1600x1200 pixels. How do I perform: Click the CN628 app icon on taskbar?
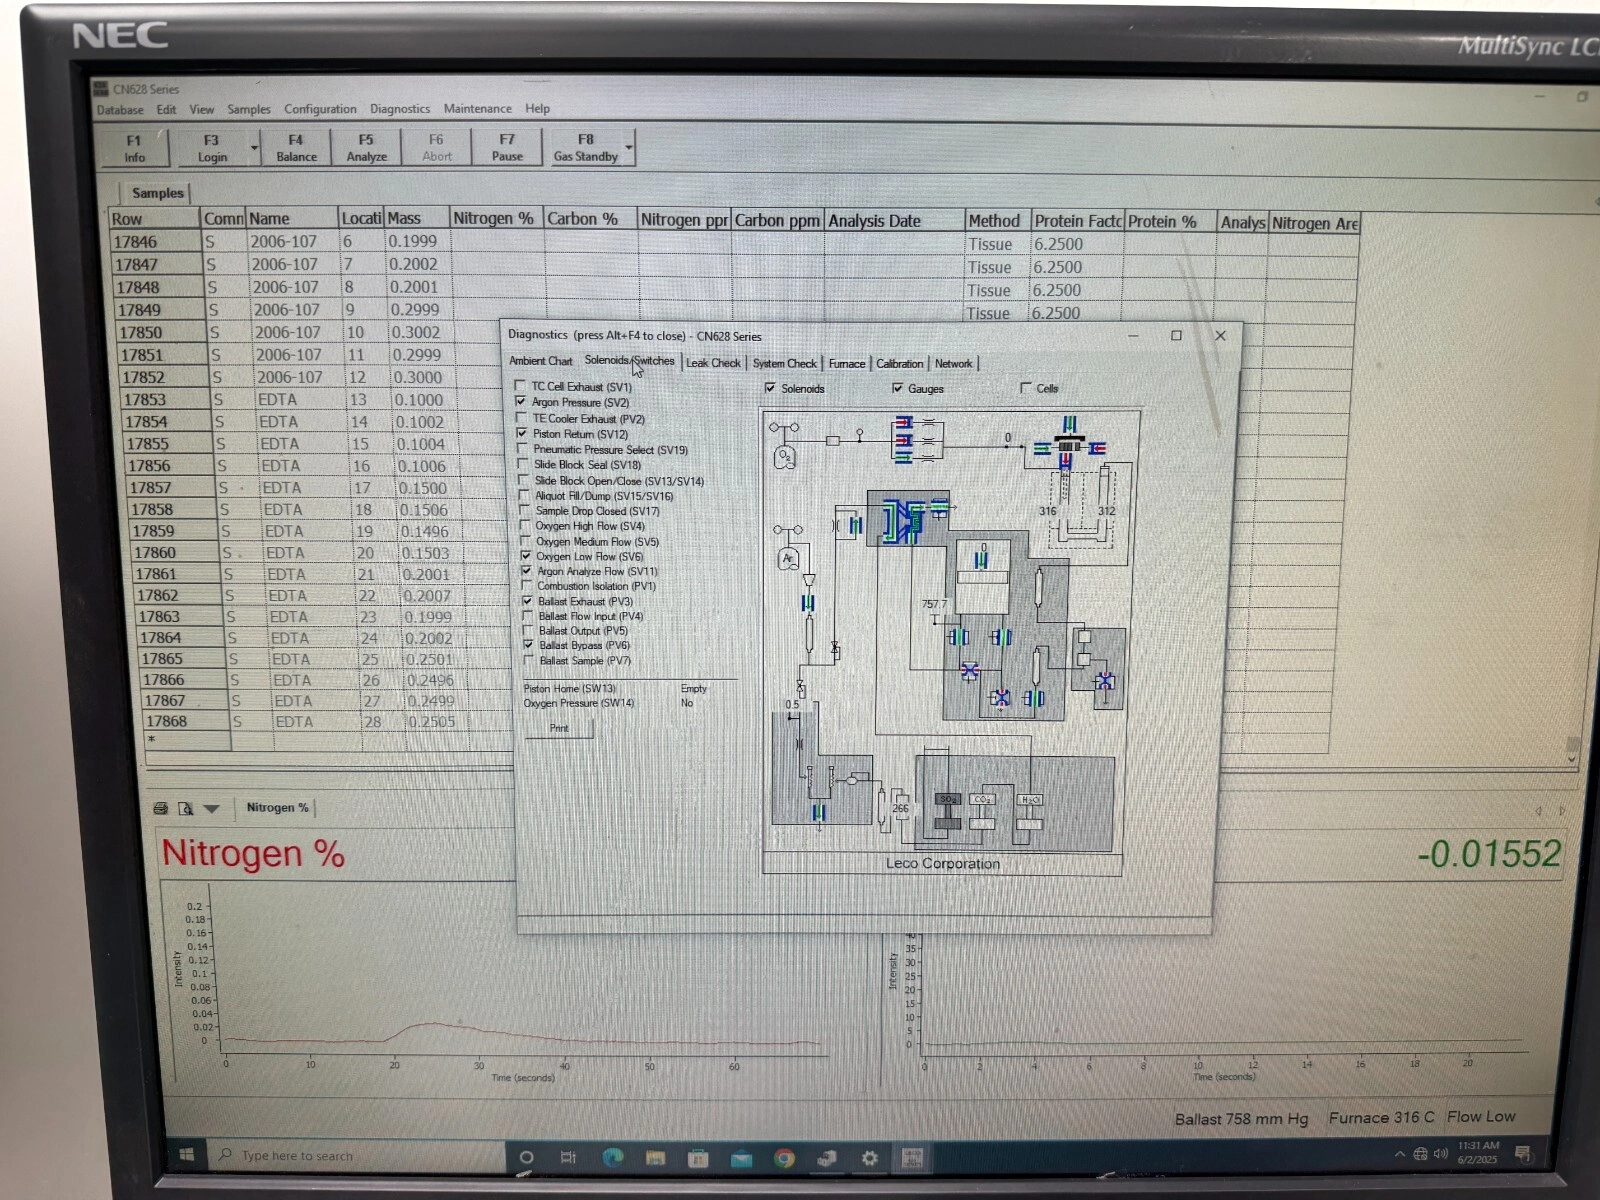pos(912,1158)
